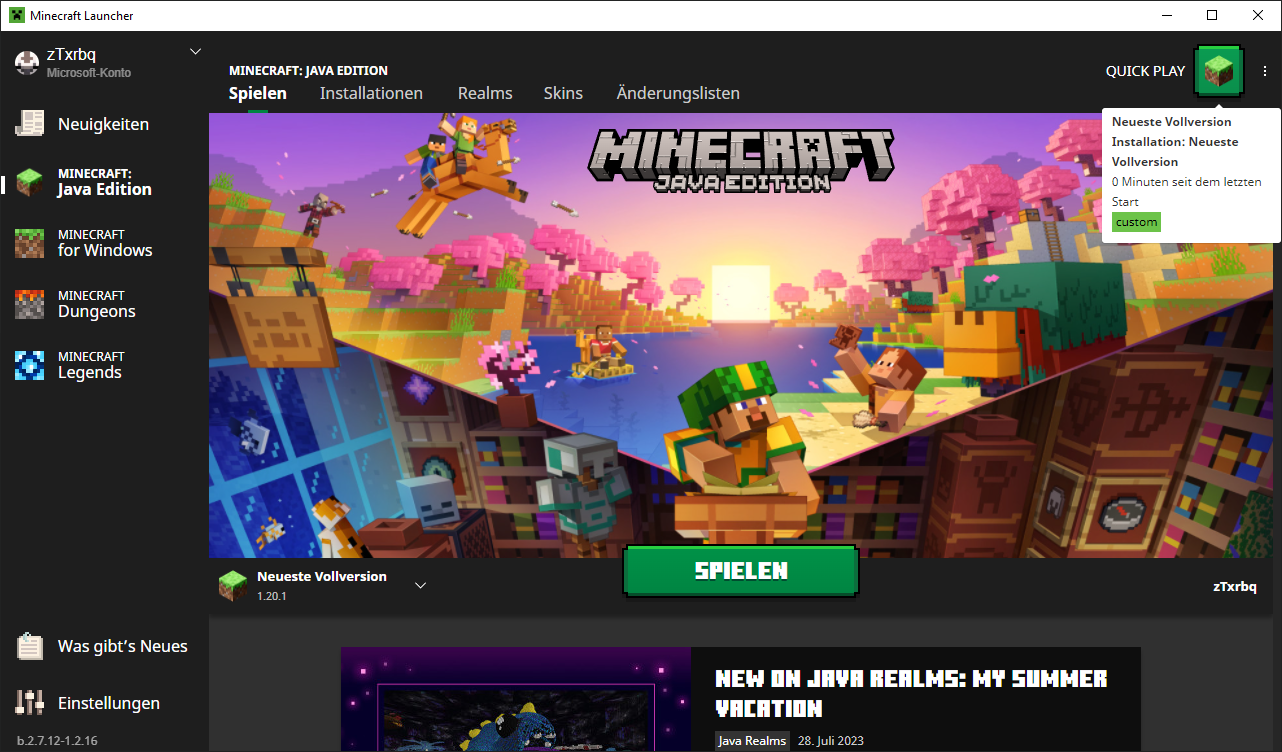Image resolution: width=1282 pixels, height=752 pixels.
Task: Open the New on Java Realms article headline
Action: [x=911, y=693]
